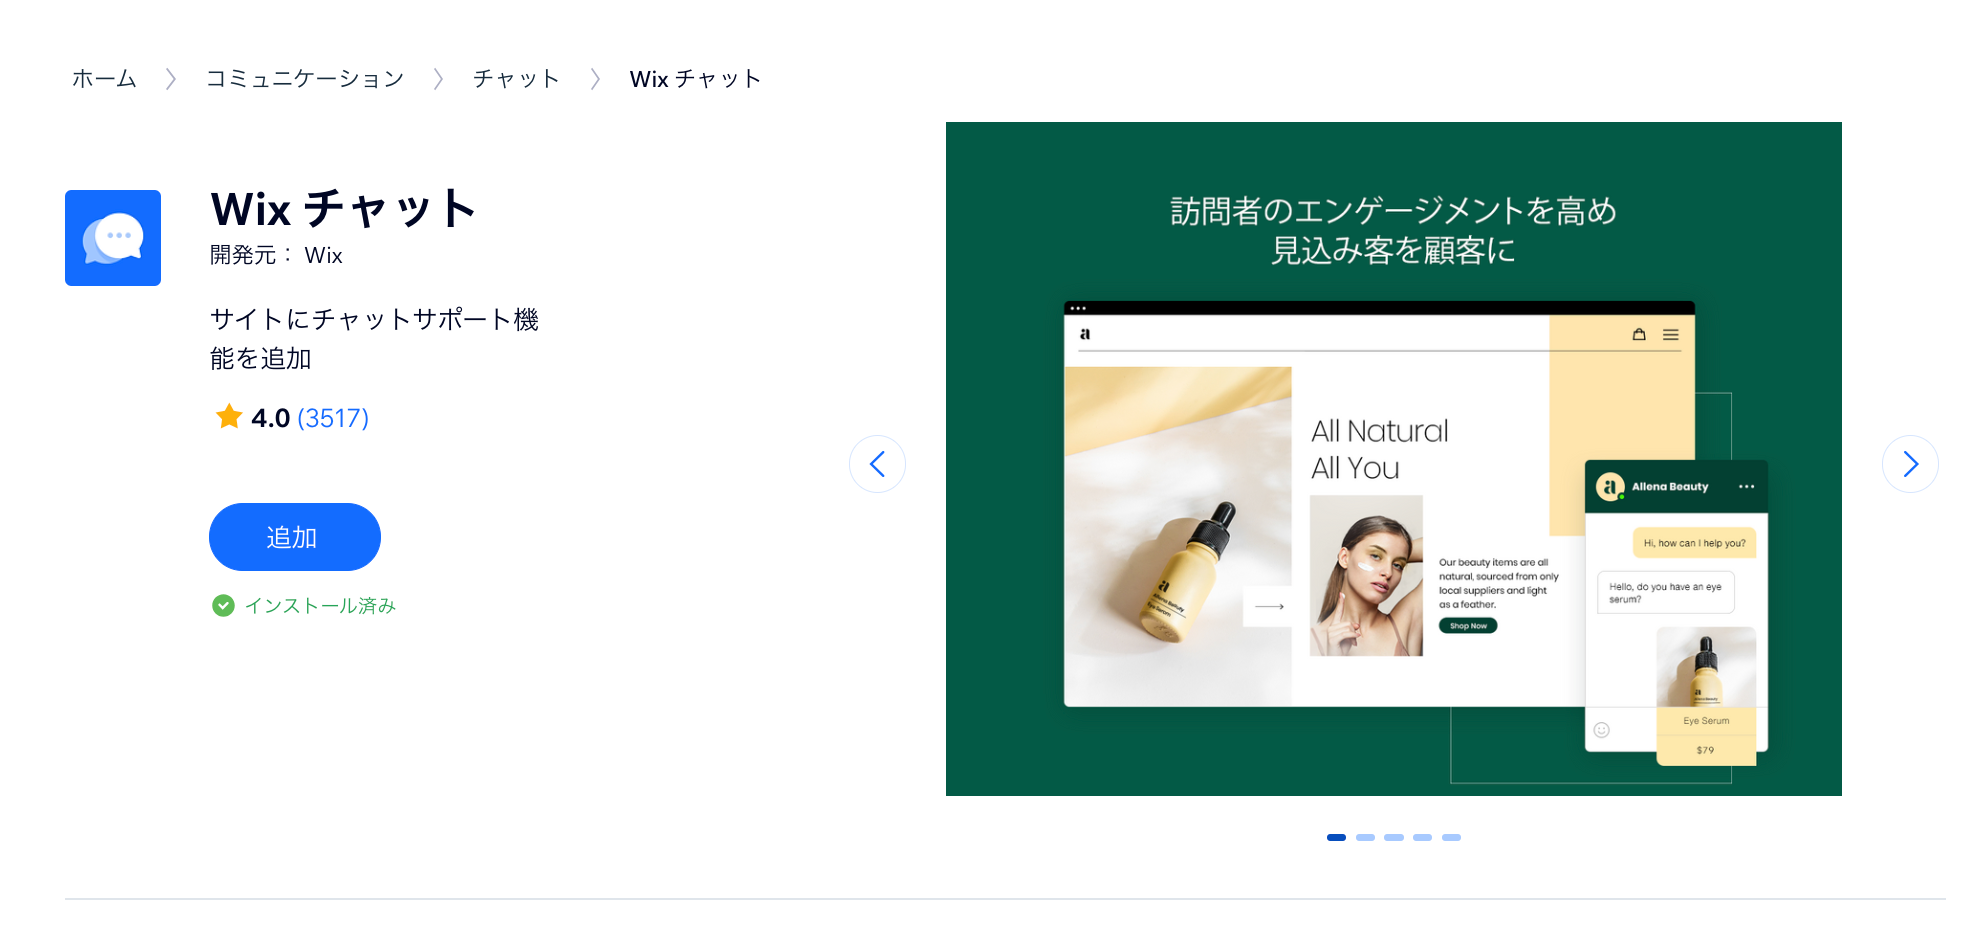Go to コミュニケーション breadcrumb category
This screenshot has width=1980, height=944.
pos(304,79)
